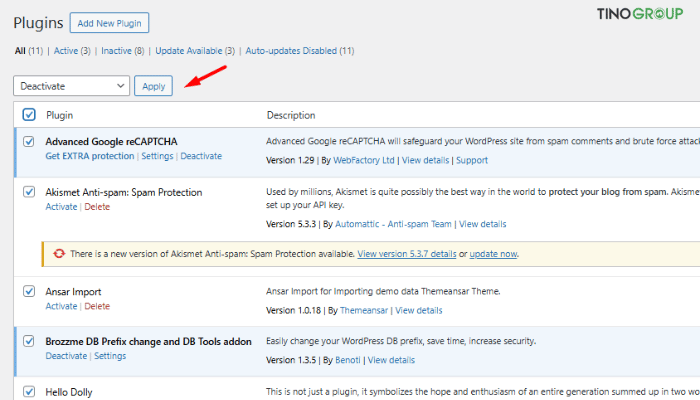The width and height of the screenshot is (700, 400).
Task: Uncheck Brozzme DB Prefix plugin checkbox
Action: tap(29, 341)
